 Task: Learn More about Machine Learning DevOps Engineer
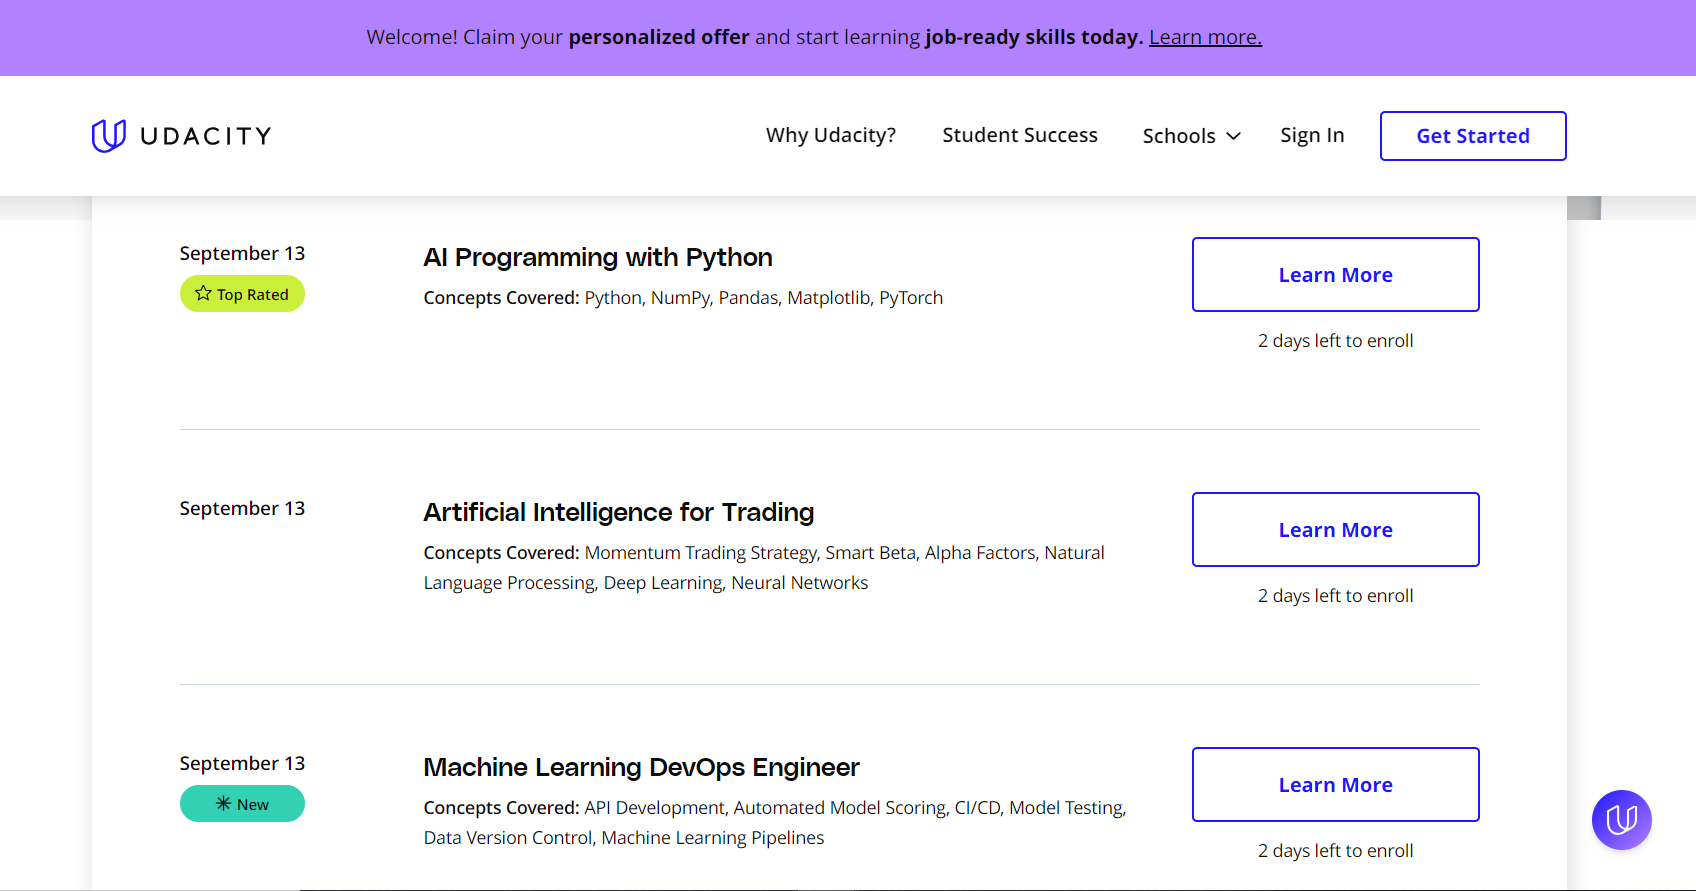tap(1335, 785)
